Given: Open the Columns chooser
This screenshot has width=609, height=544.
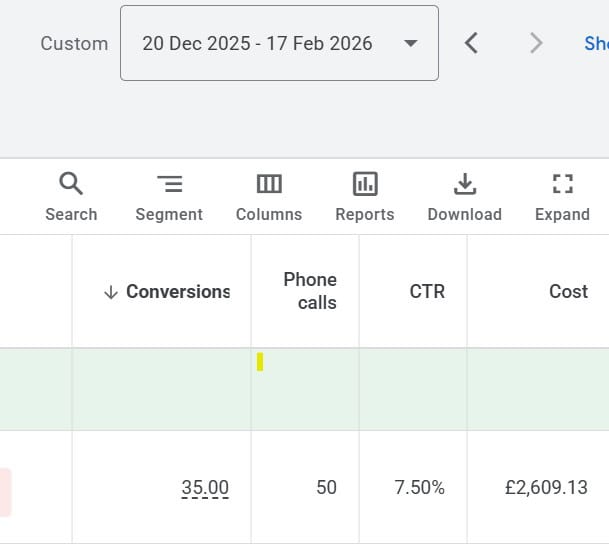Looking at the screenshot, I should coord(269,197).
